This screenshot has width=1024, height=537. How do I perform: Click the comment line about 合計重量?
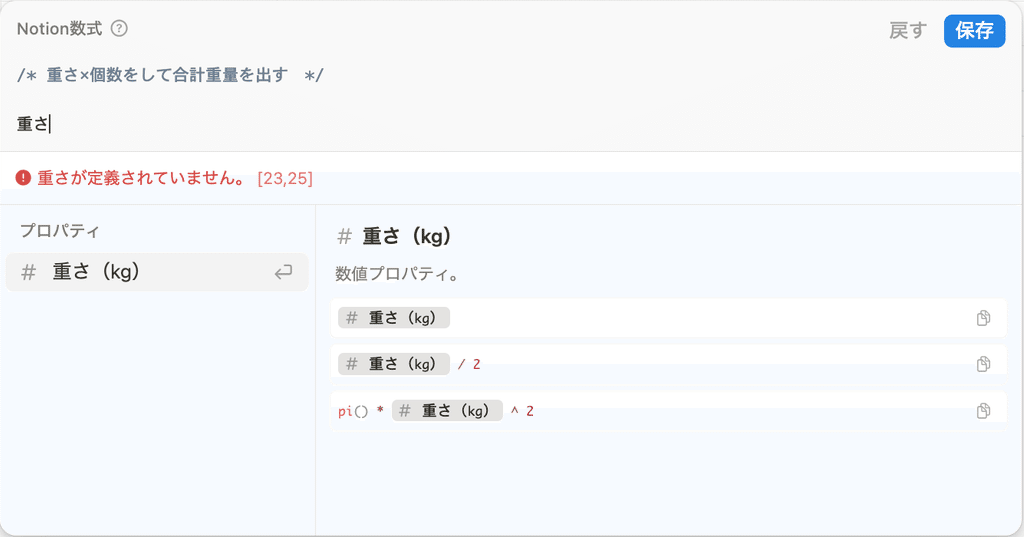click(170, 75)
